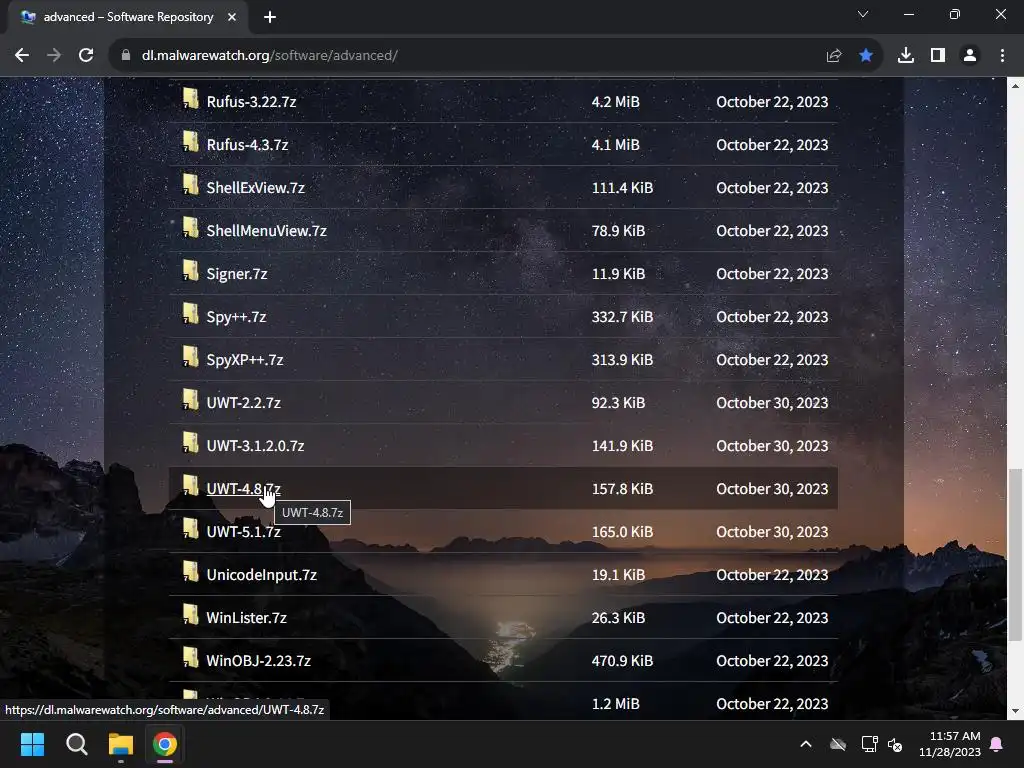Viewport: 1024px width, 768px height.
Task: Open a new browser tab
Action: tap(270, 17)
